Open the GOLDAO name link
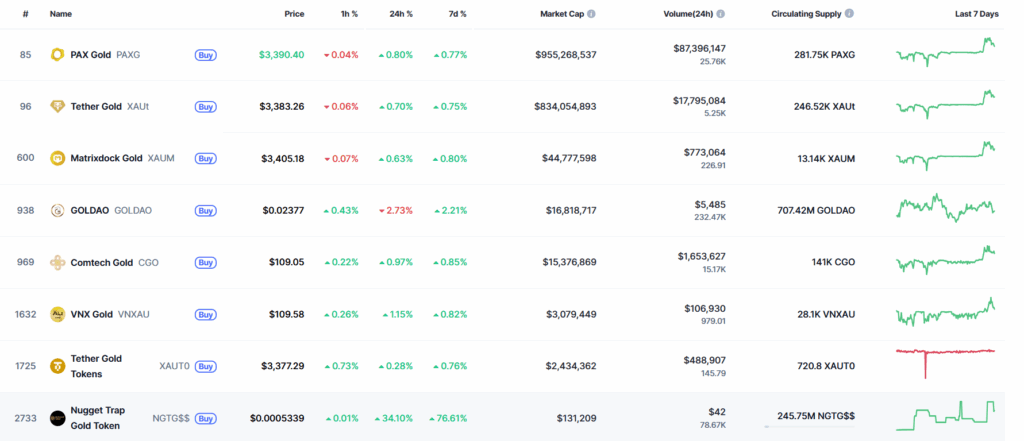 (90, 210)
